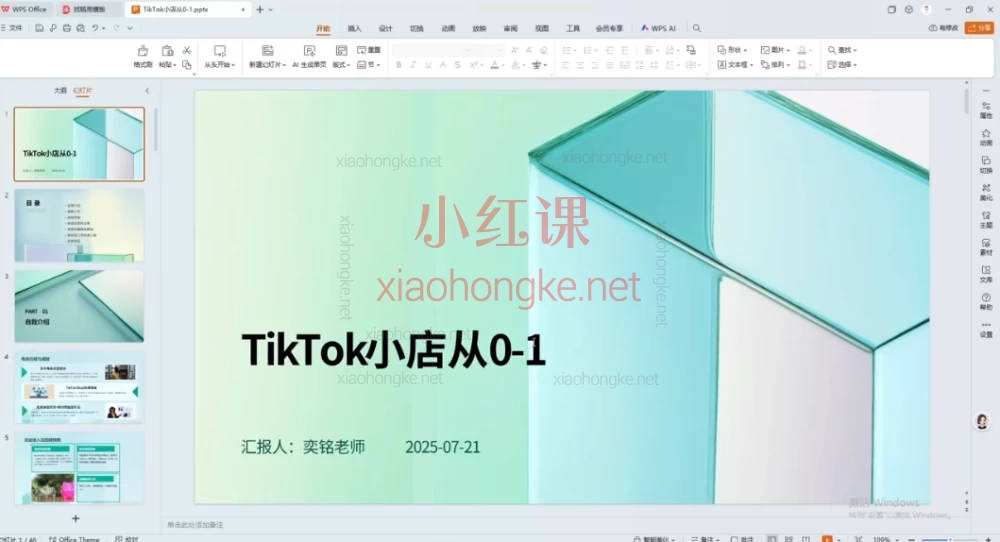The image size is (1000, 542).
Task: Click the Reset (重置) slide button
Action: click(x=369, y=50)
